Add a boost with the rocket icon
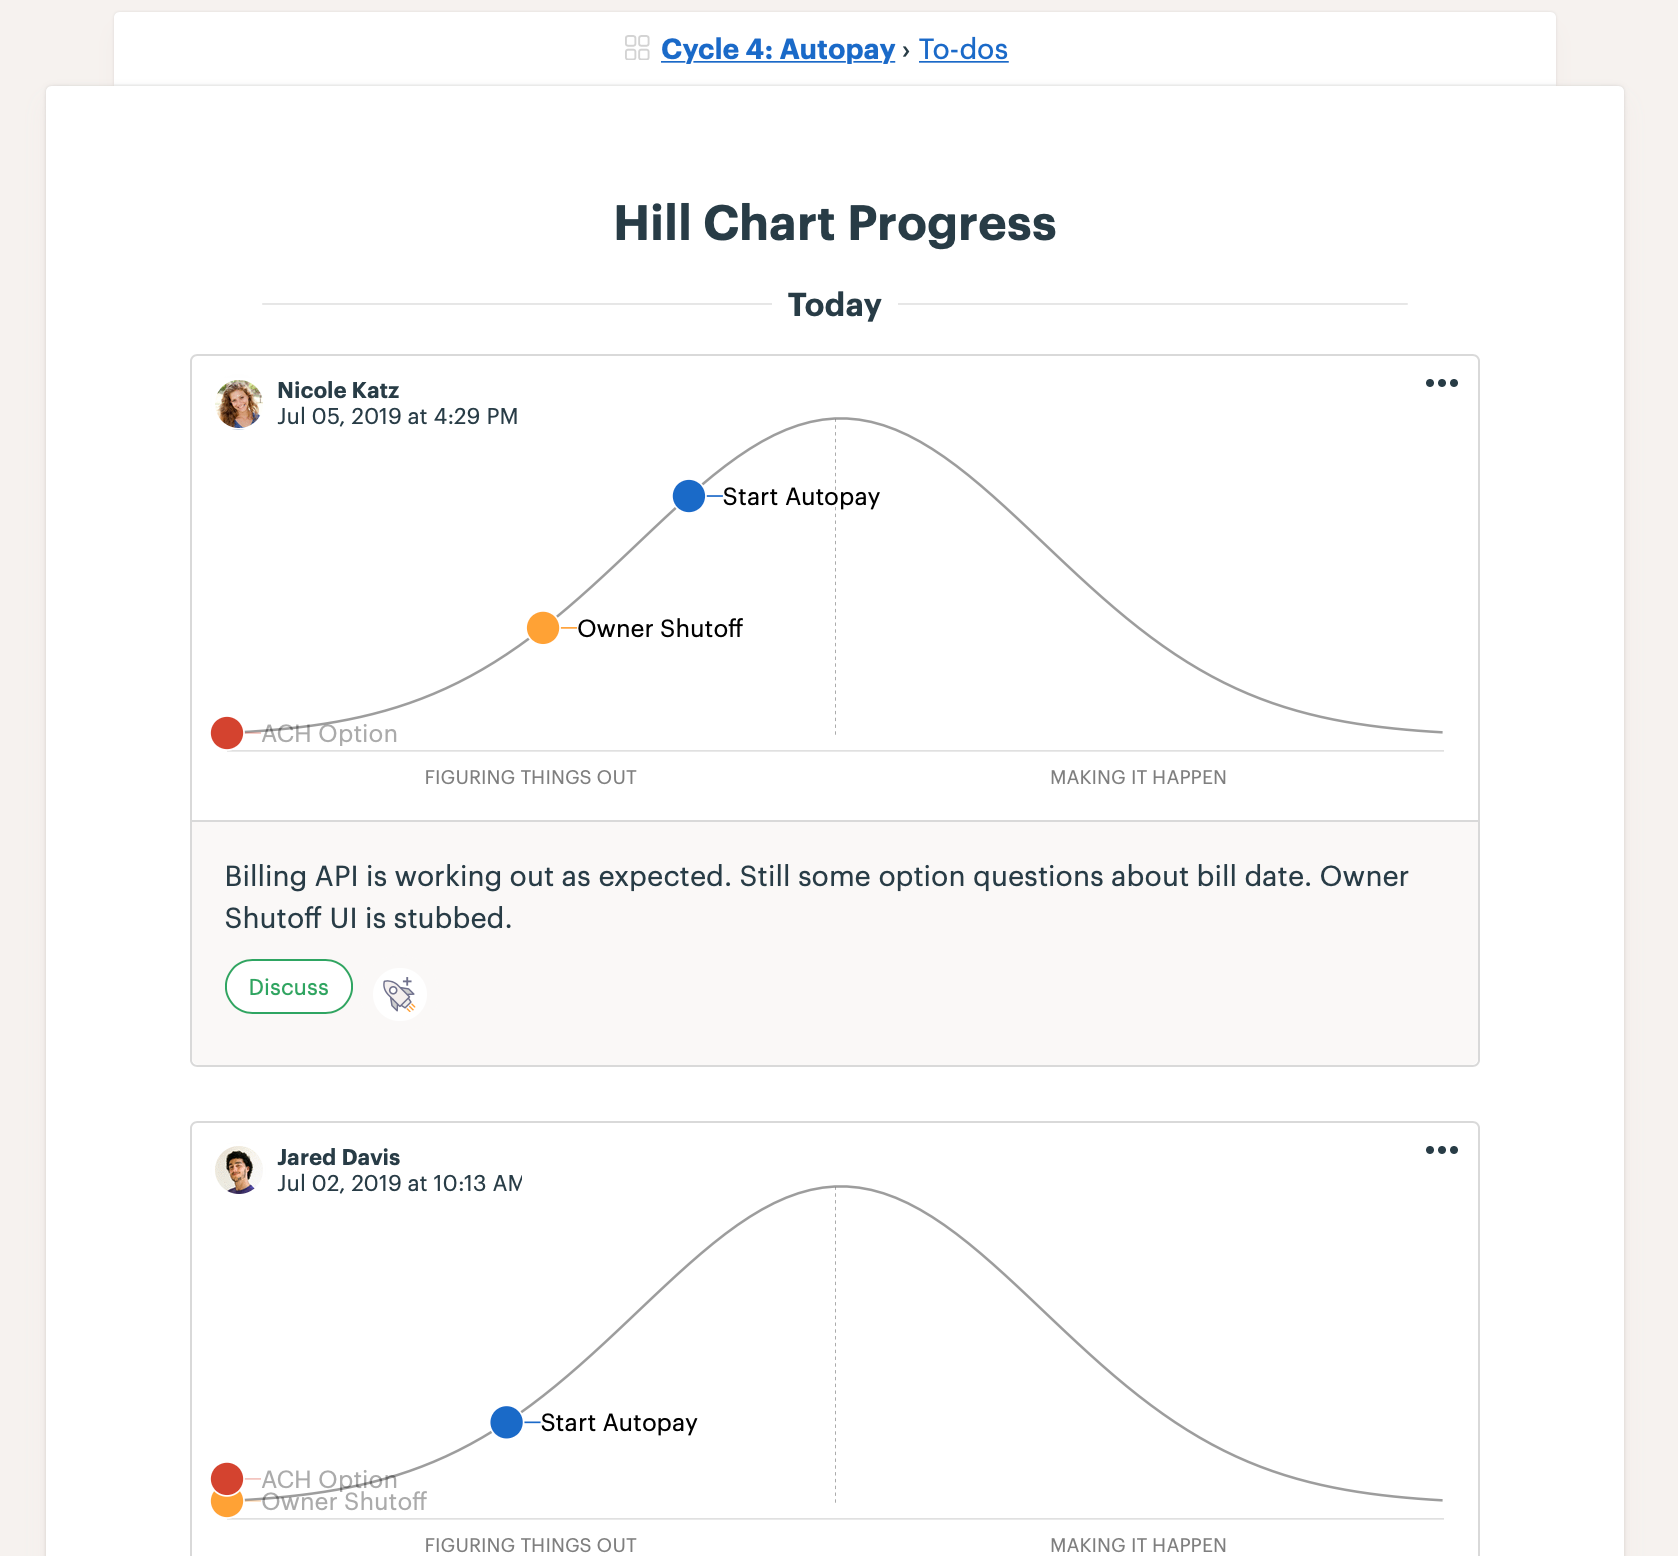Screen dimensions: 1678x1556 click(399, 994)
